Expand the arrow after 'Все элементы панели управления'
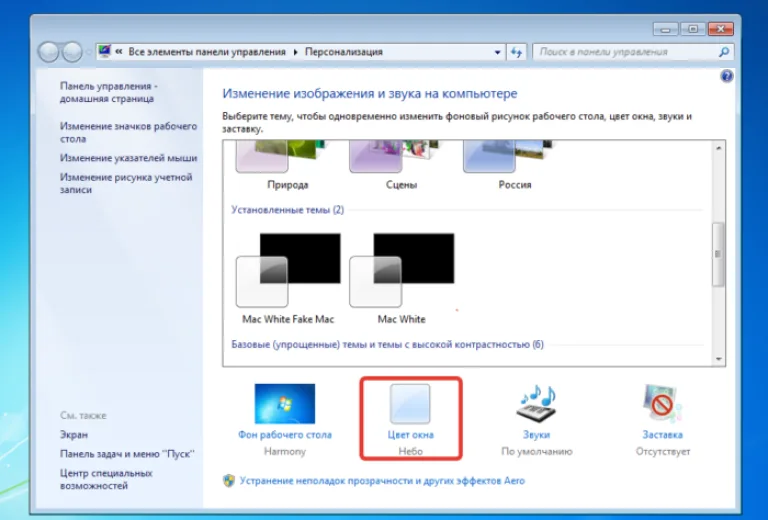This screenshot has height=520, width=768. [295, 52]
